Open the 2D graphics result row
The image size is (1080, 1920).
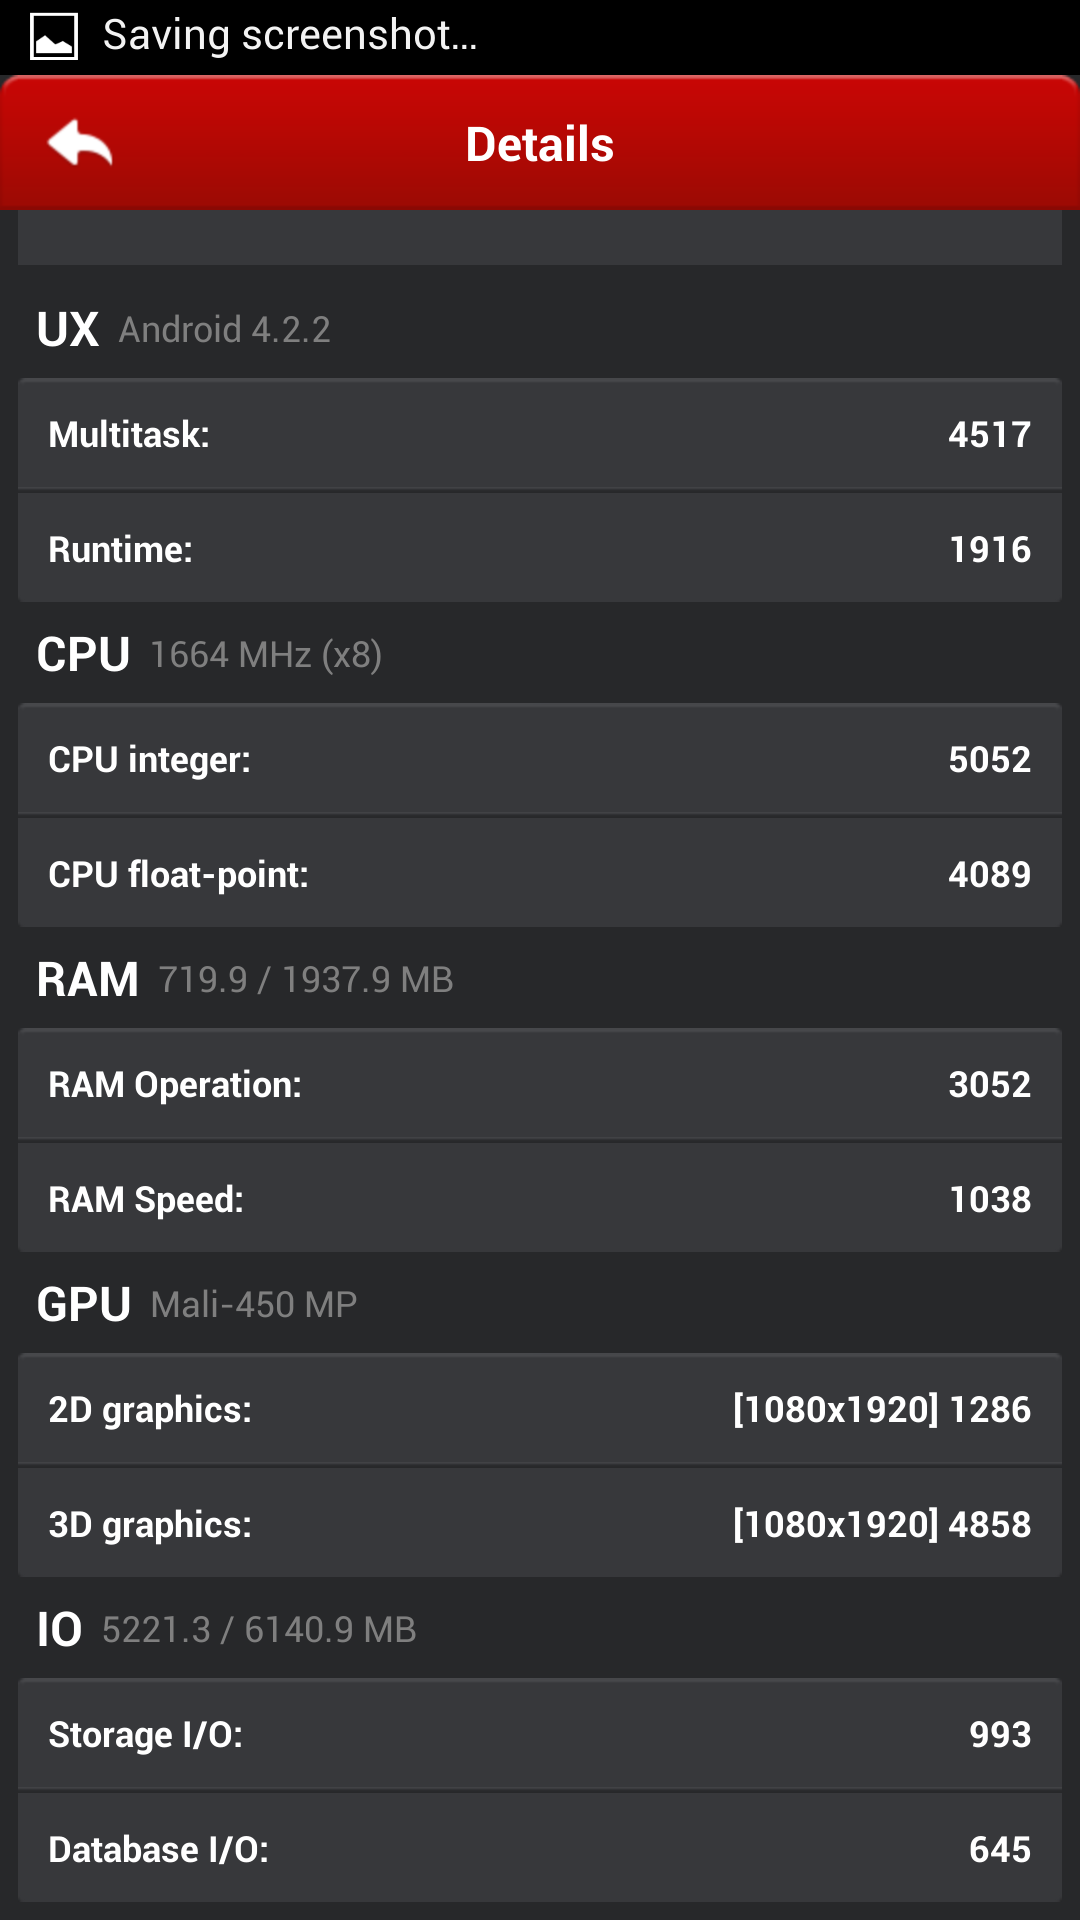540,1409
